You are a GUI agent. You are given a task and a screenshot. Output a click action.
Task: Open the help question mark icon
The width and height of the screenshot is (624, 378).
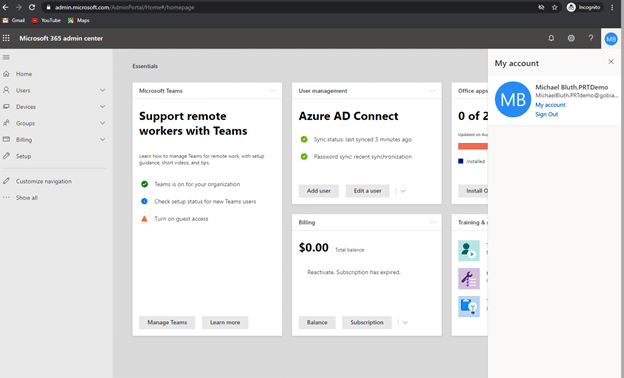click(591, 38)
